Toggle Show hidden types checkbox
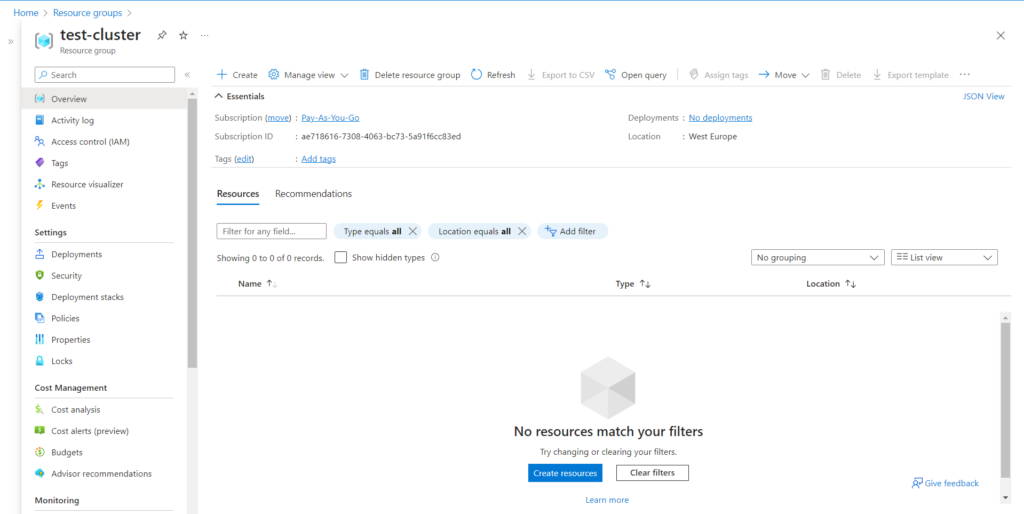This screenshot has width=1024, height=514. click(x=340, y=257)
